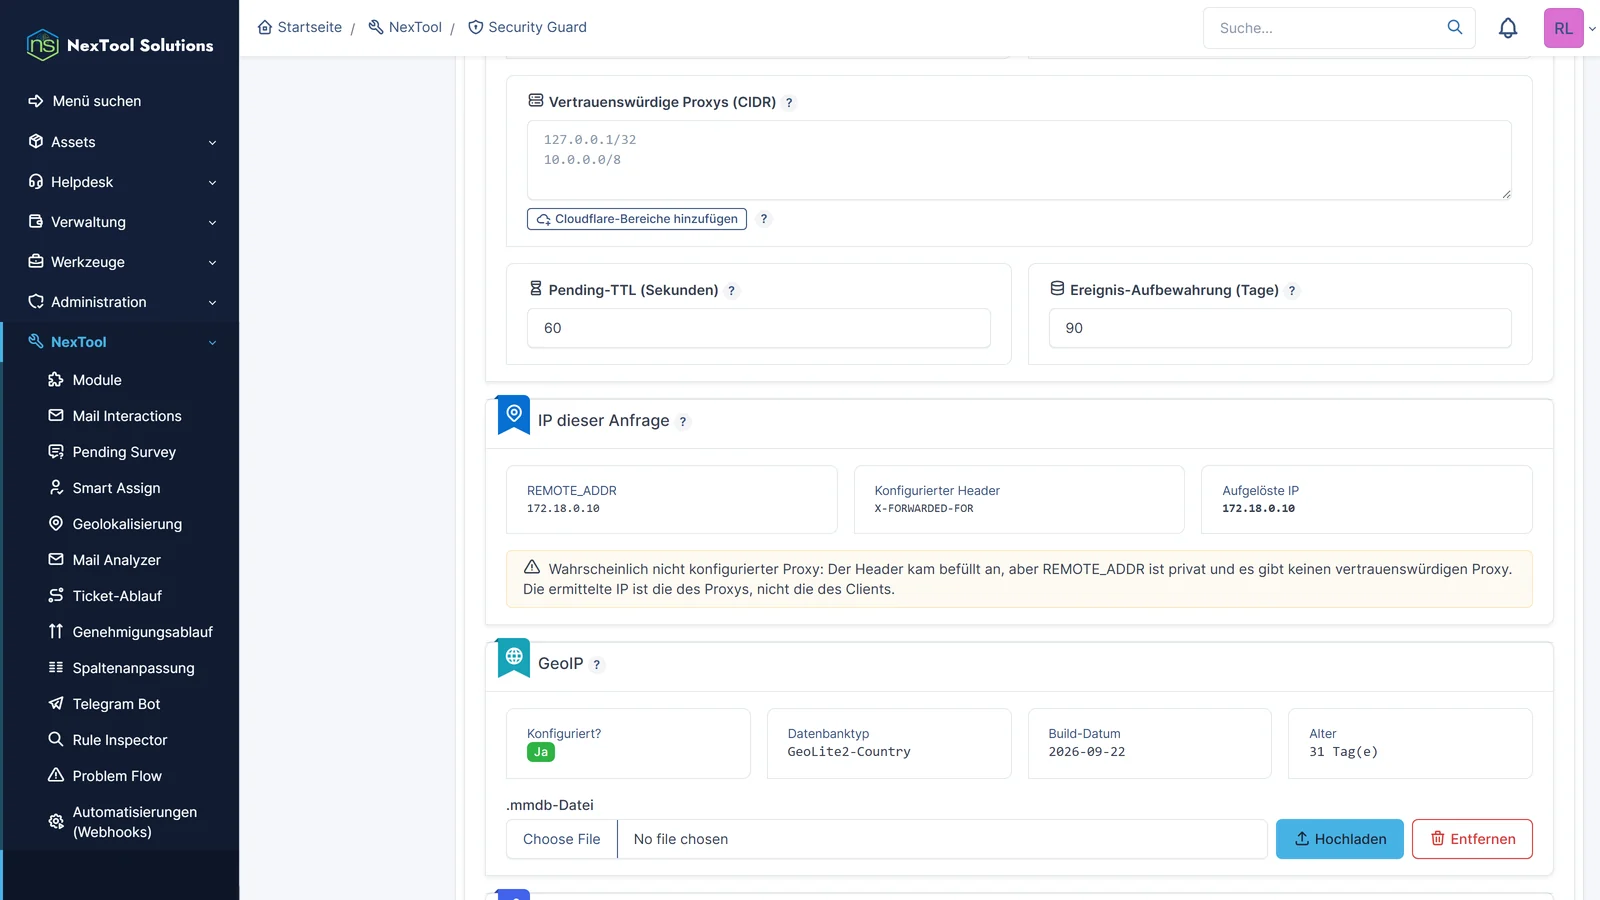Show help for Ereignis-Aufbewahrung (Tage)
Viewport: 1600px width, 900px height.
point(1292,291)
